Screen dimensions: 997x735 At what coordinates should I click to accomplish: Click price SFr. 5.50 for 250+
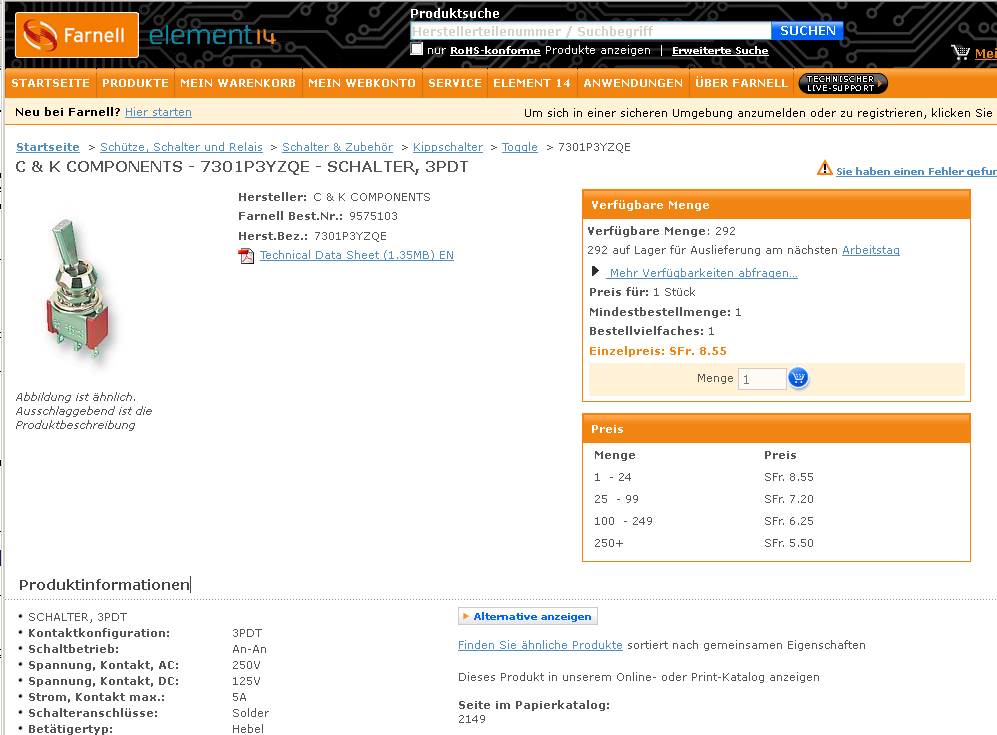(x=788, y=543)
